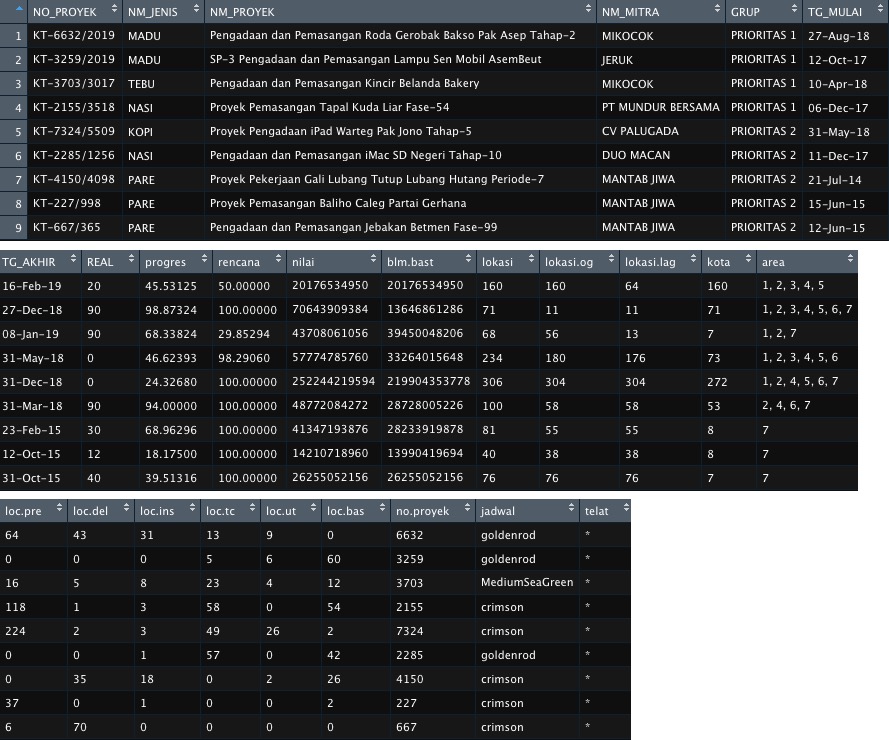This screenshot has width=889, height=740.
Task: Select the blm.bast column header
Action: pyautogui.click(x=410, y=262)
